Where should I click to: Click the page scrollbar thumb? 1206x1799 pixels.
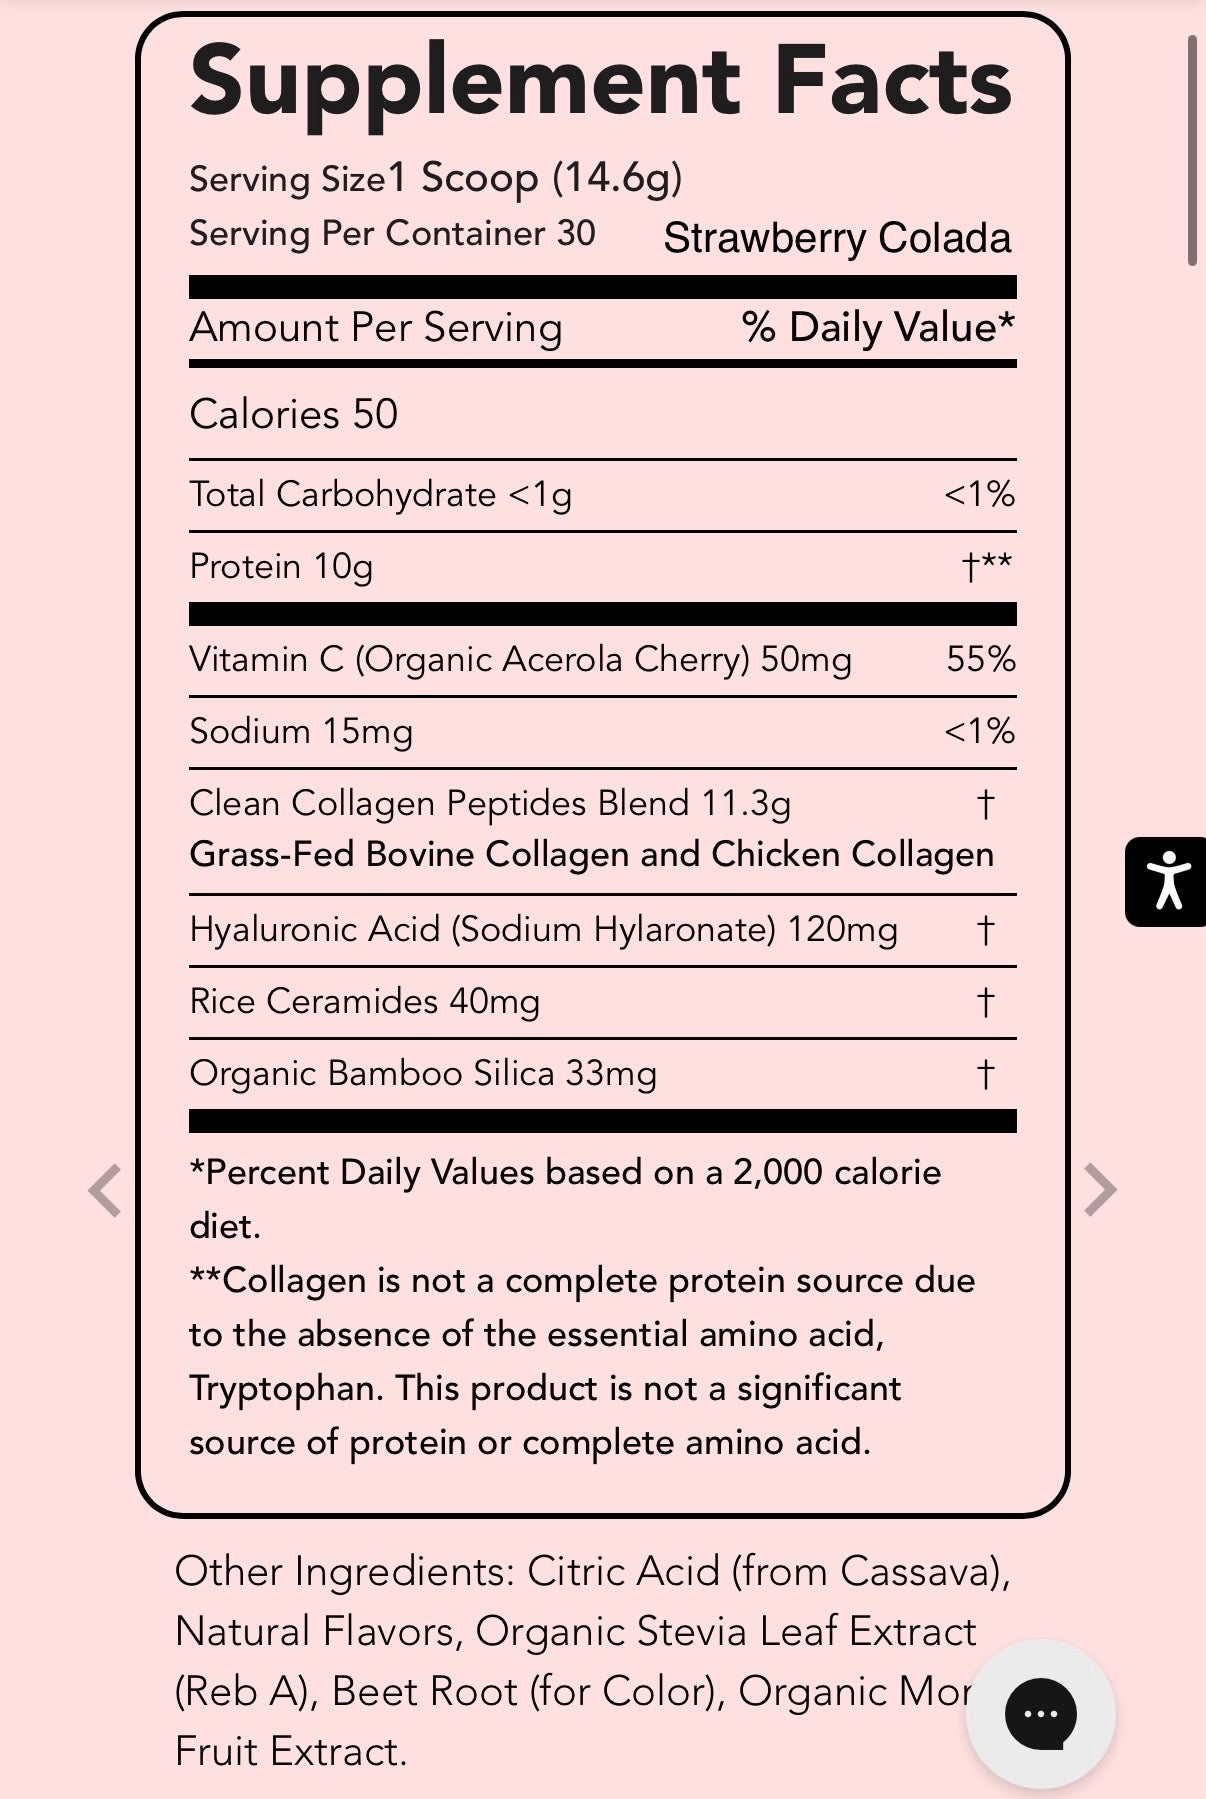[x=1192, y=150]
